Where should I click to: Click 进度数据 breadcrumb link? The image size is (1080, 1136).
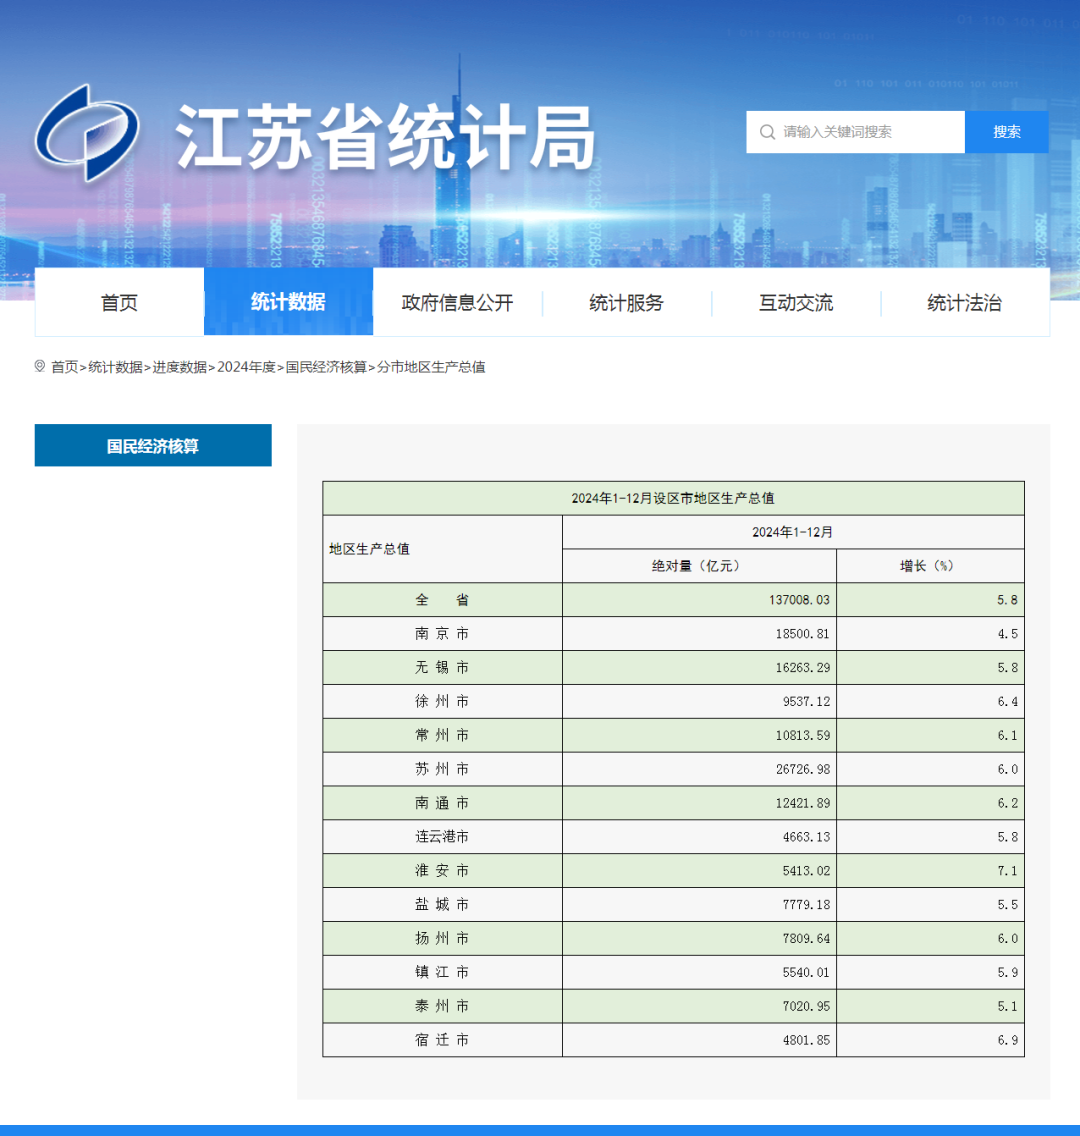pos(180,367)
